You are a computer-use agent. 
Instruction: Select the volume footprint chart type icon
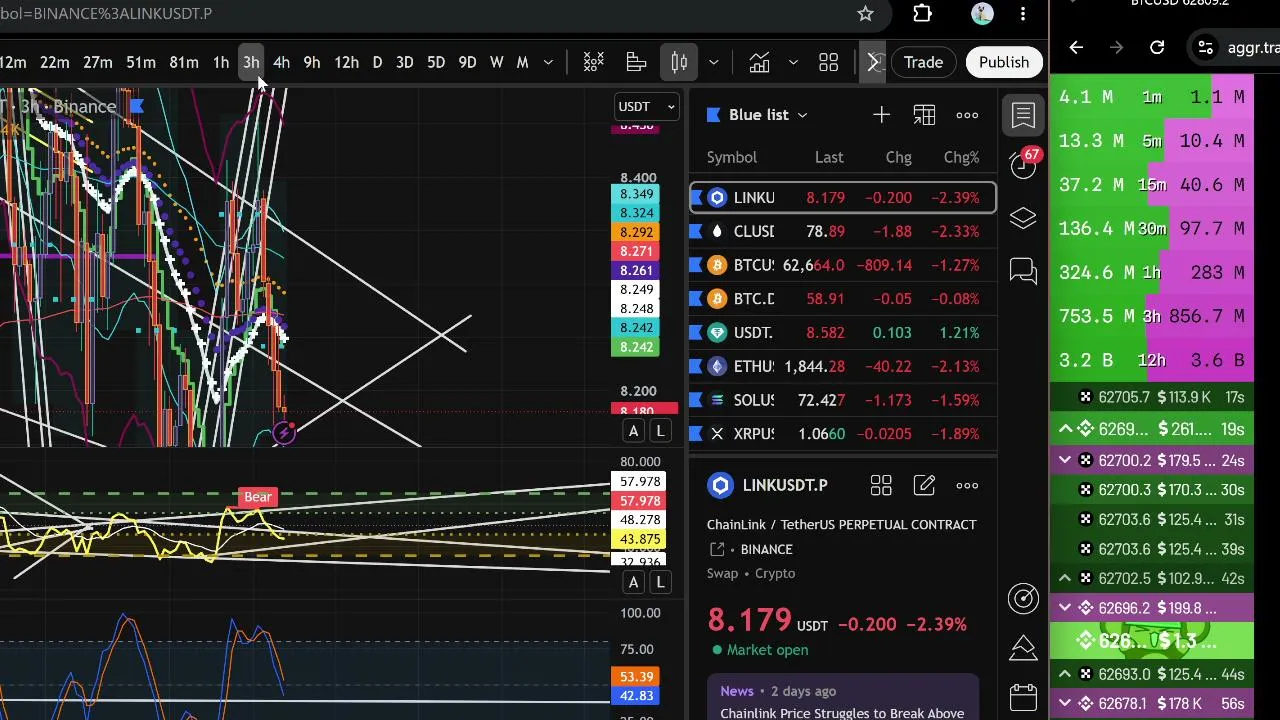click(636, 63)
